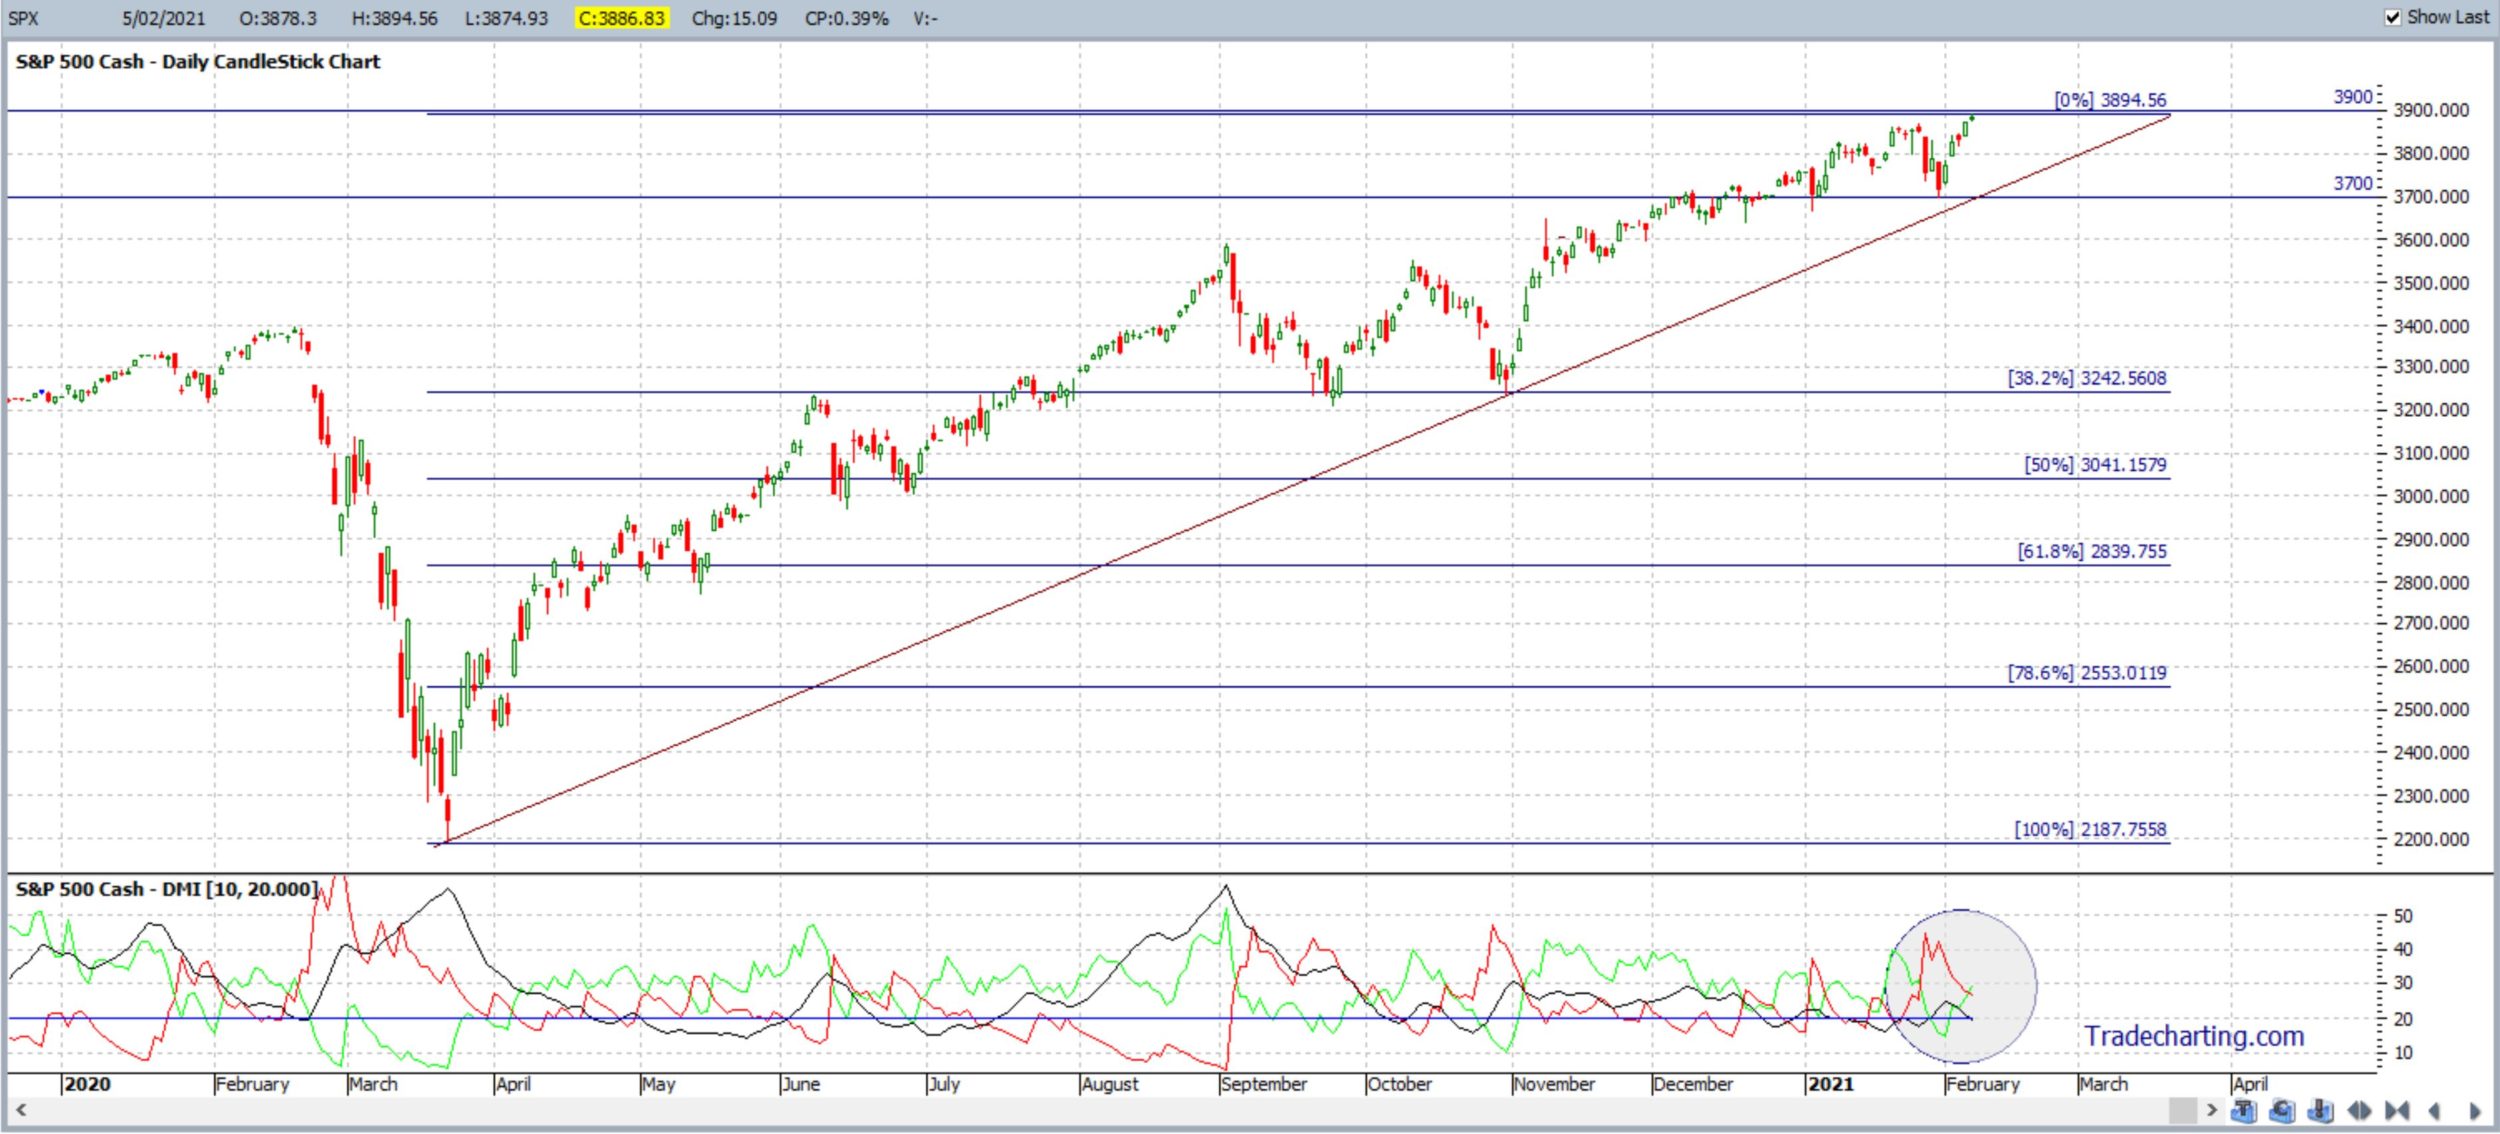
Task: Click the 3700 horizontal line label
Action: (2352, 183)
